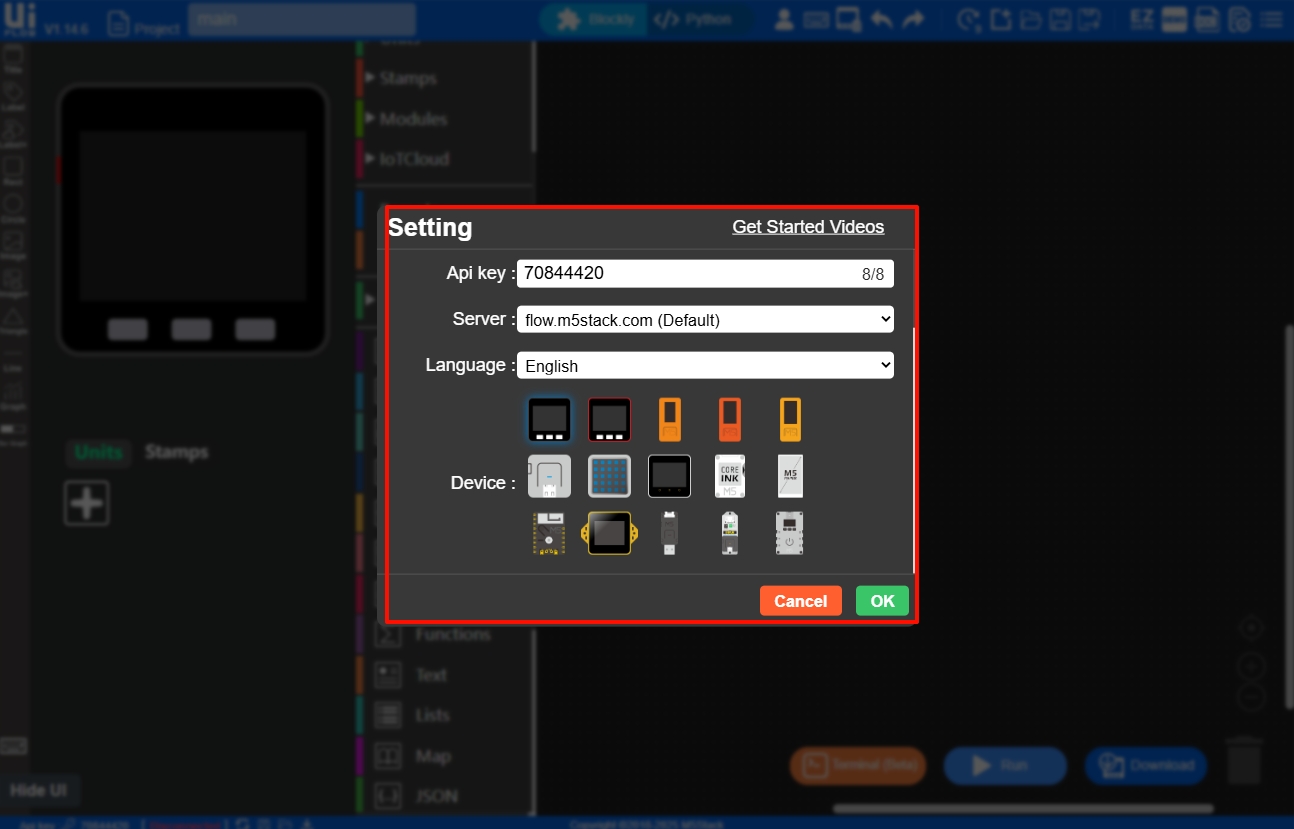Confirm settings with the OK button
1294x829 pixels.
[882, 601]
